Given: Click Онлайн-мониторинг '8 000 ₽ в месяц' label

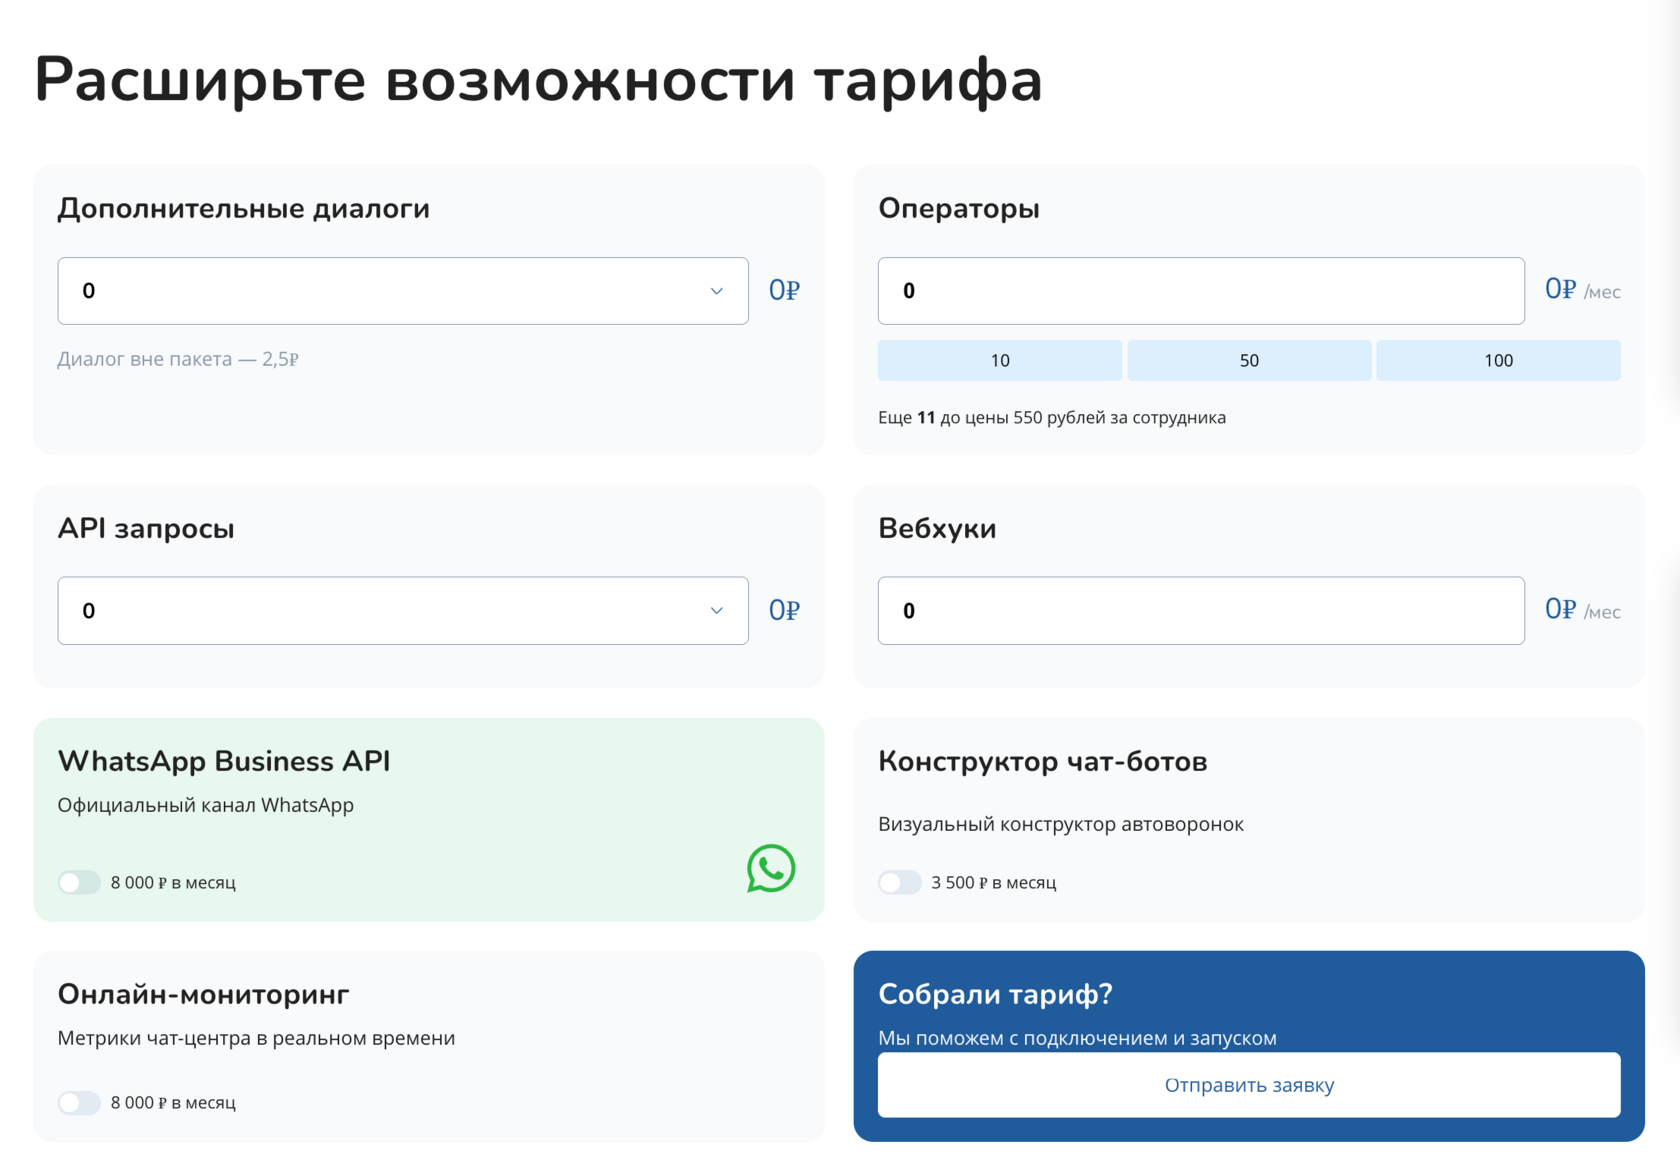Looking at the screenshot, I should pos(173,1102).
